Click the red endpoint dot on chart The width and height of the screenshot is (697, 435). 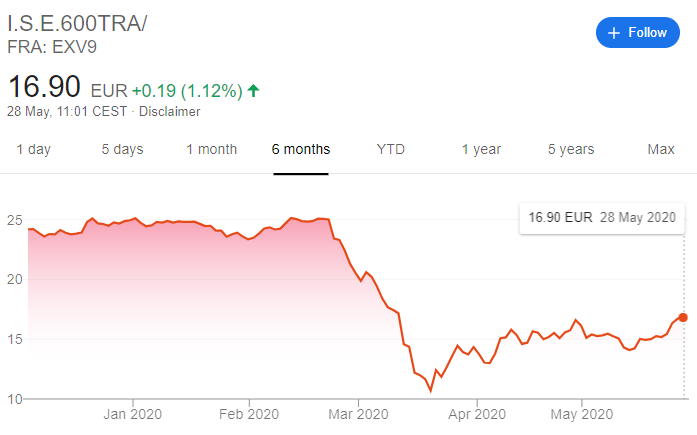(683, 317)
